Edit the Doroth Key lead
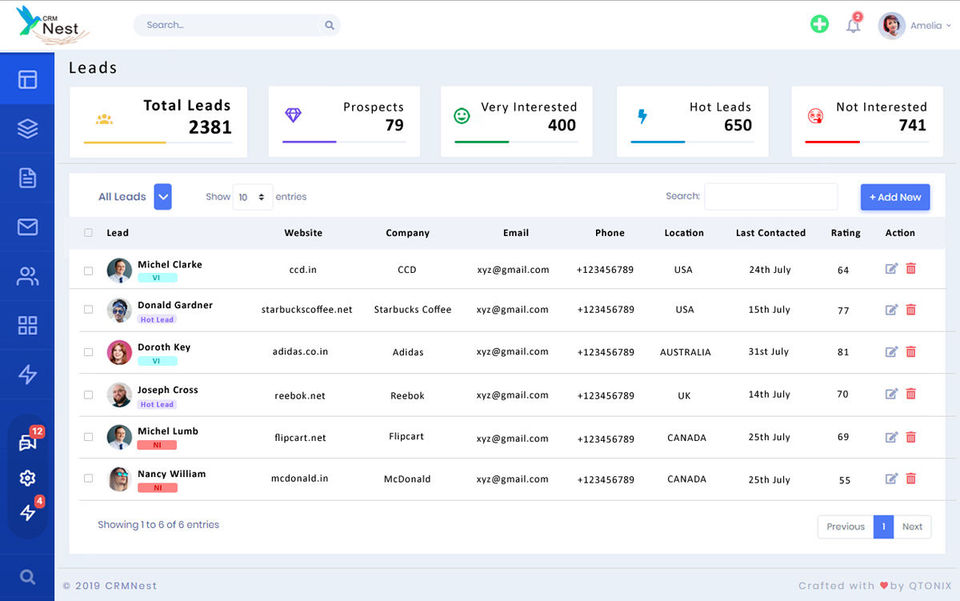This screenshot has width=960, height=601. [x=891, y=351]
